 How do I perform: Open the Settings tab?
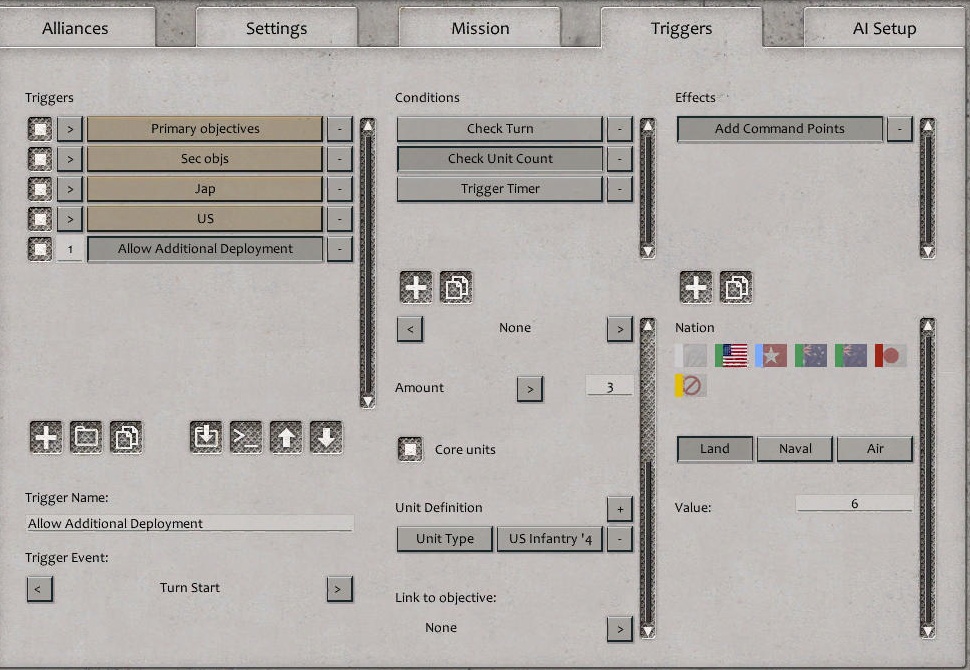coord(277,28)
